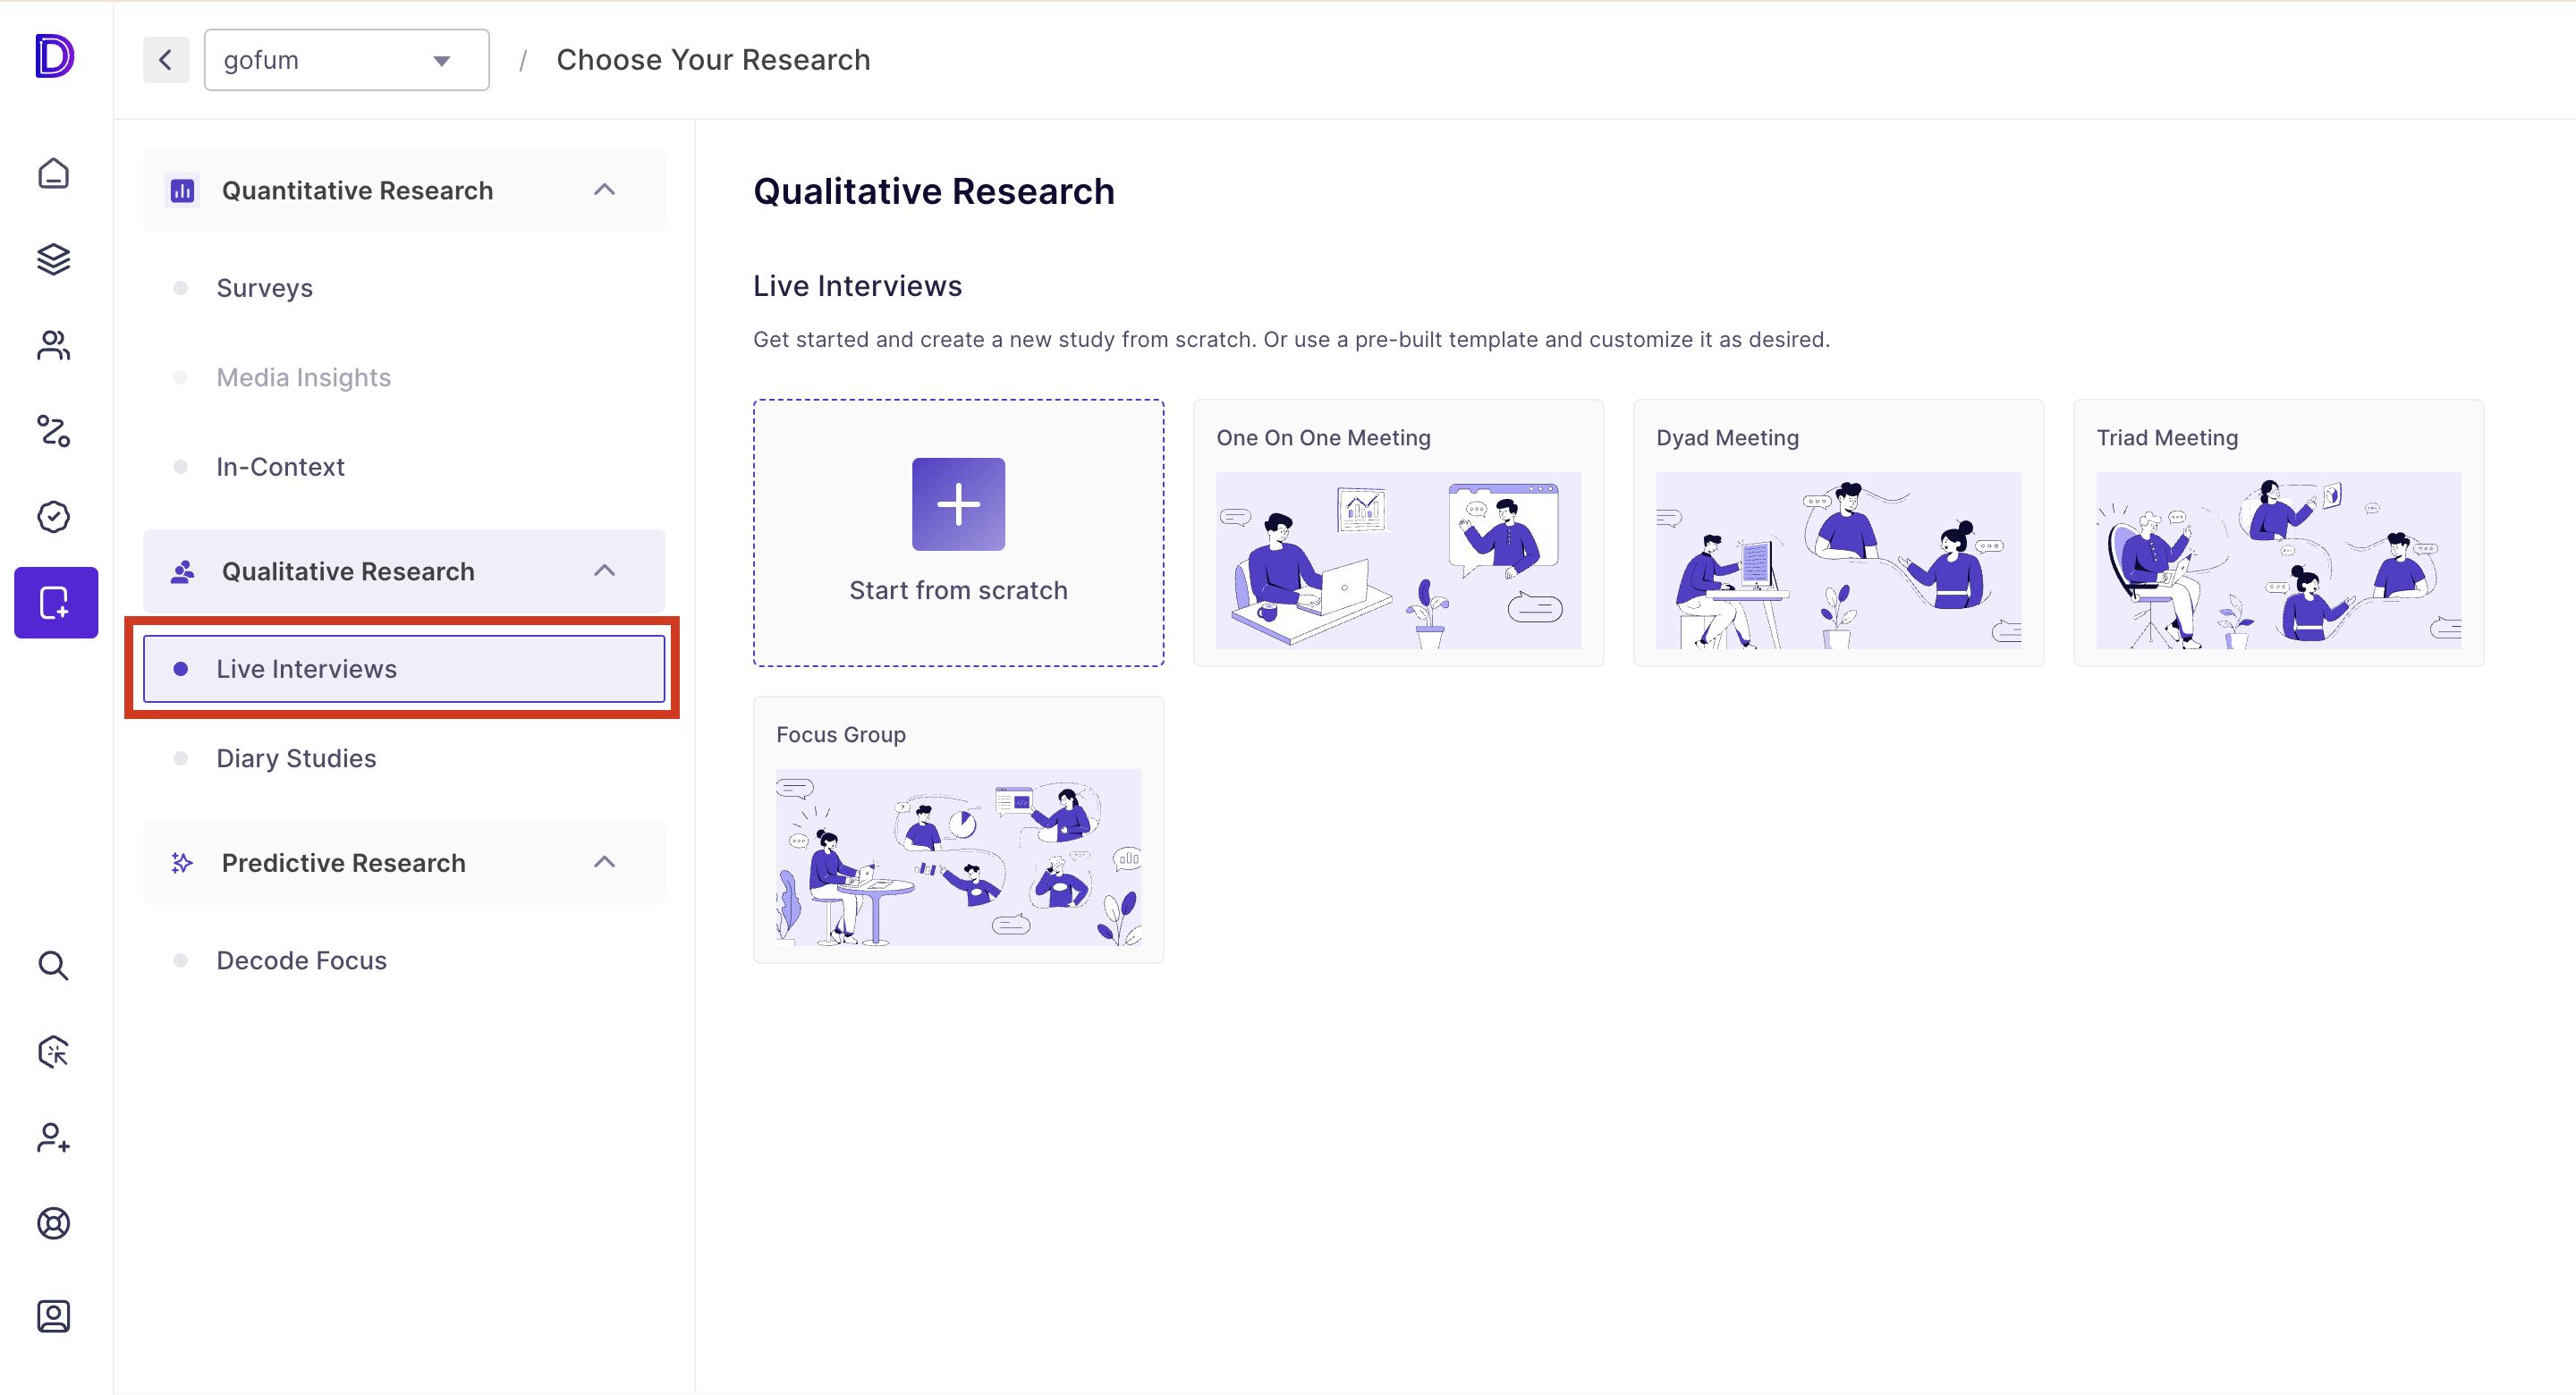The height and width of the screenshot is (1395, 2576).
Task: Select Decode Focus in the sidebar
Action: pos(404,960)
